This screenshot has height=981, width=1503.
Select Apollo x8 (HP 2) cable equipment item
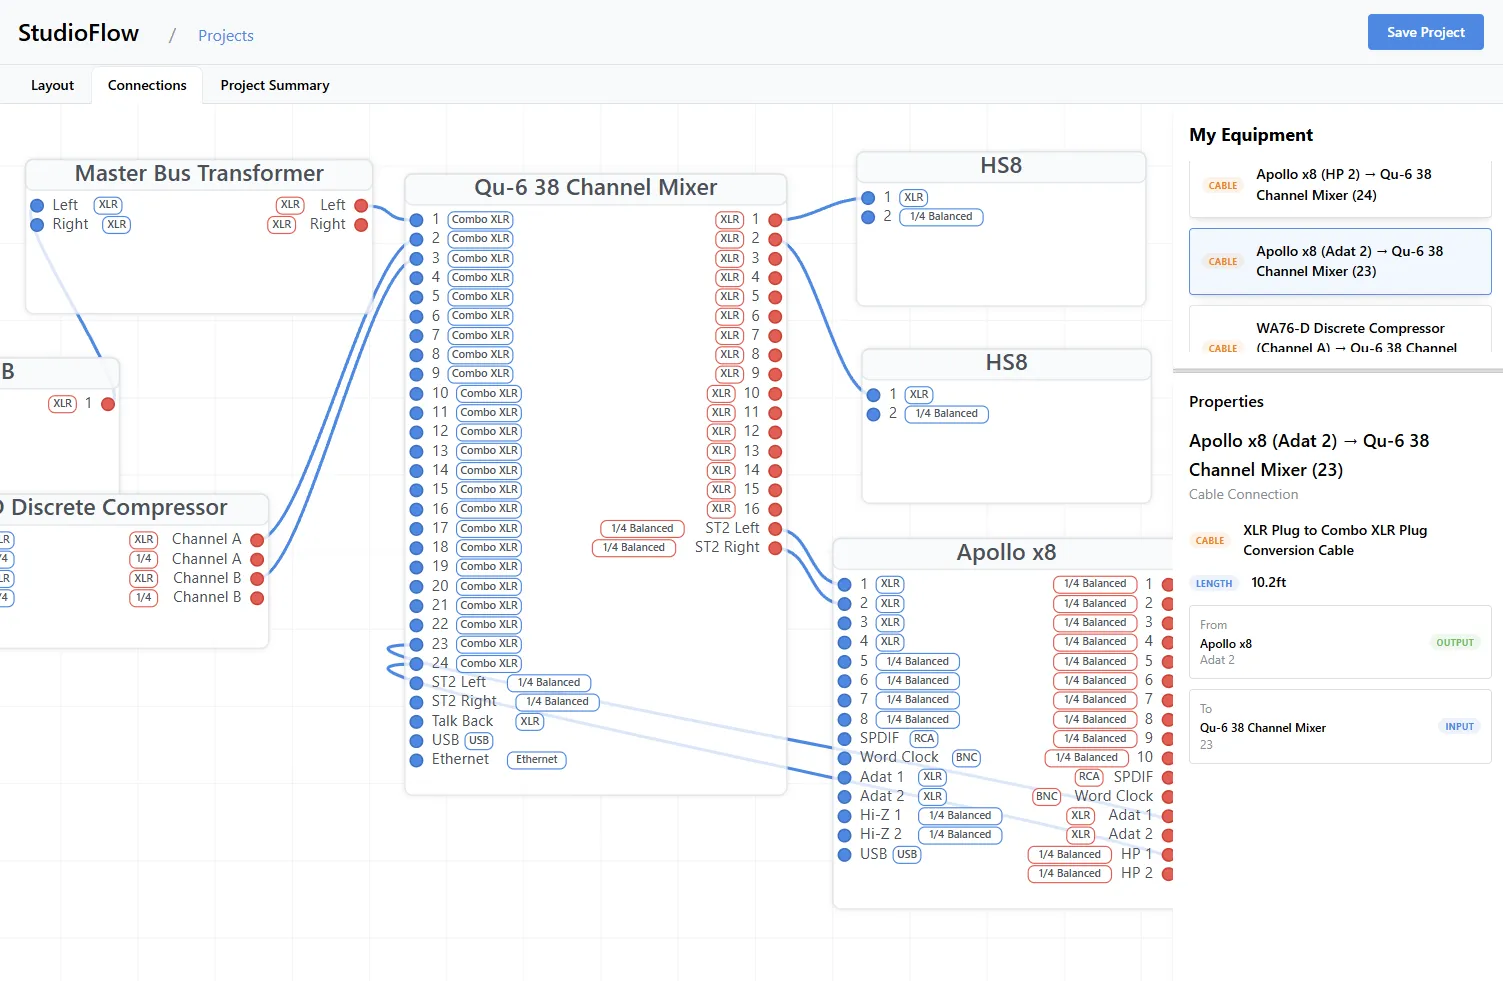(1339, 185)
